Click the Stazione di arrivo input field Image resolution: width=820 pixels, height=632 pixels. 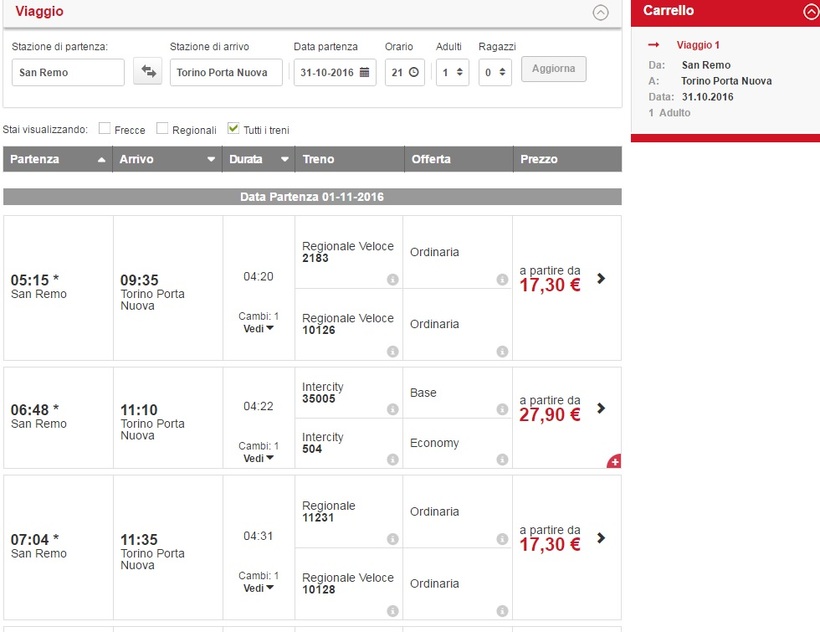point(226,72)
